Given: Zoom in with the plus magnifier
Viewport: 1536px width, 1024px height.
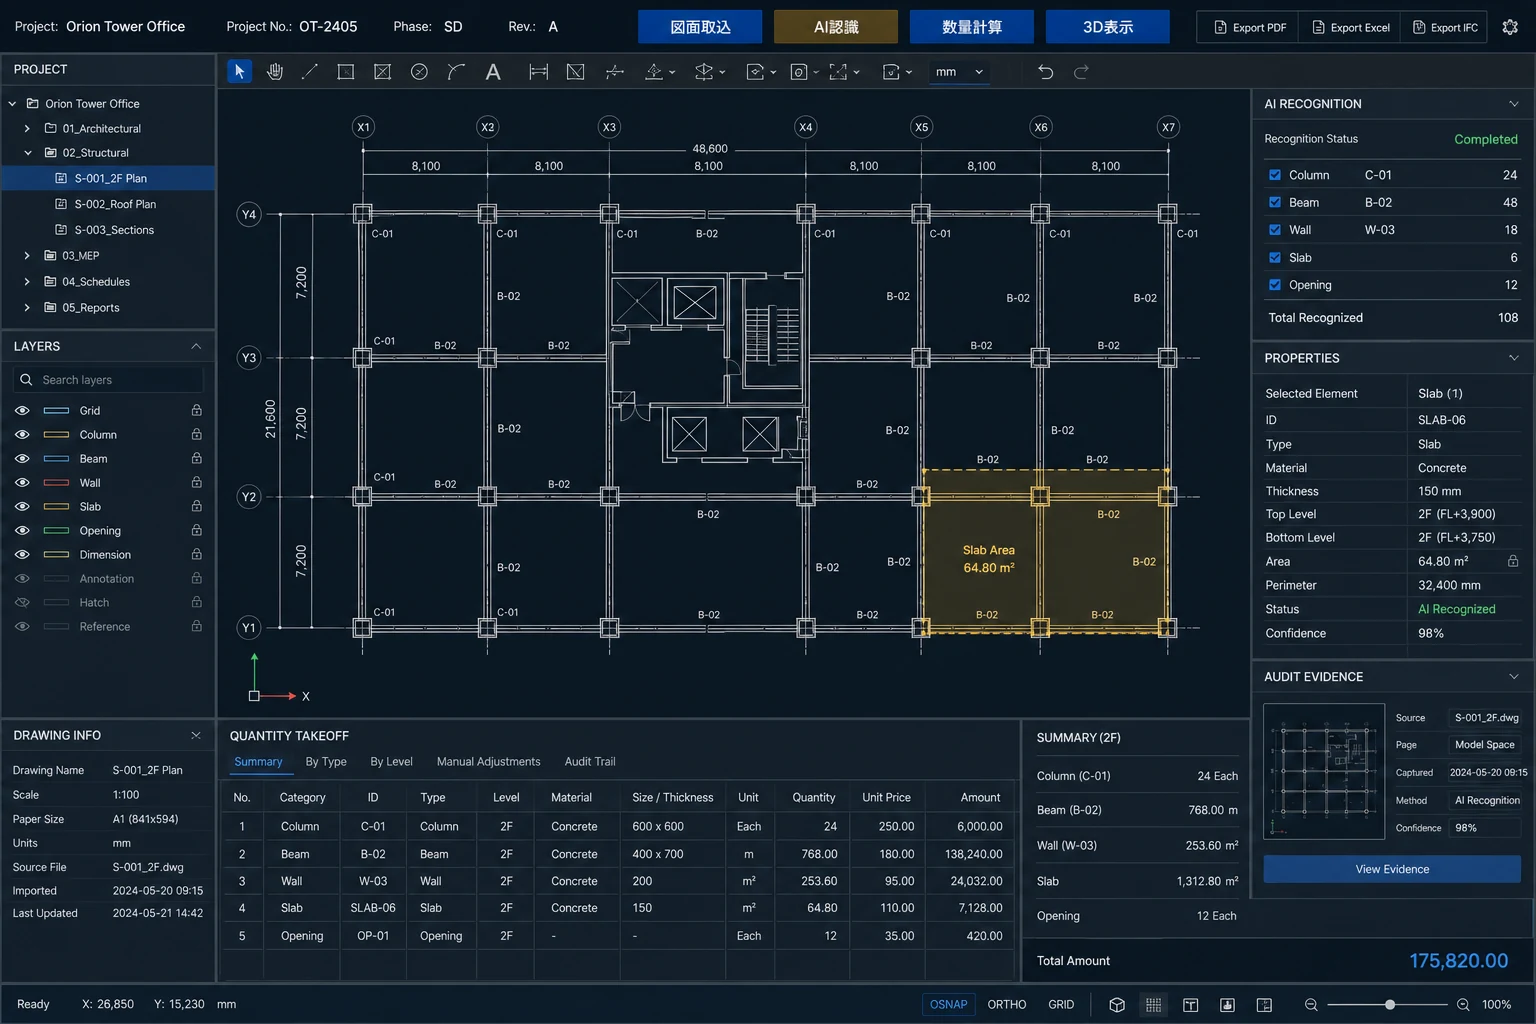Looking at the screenshot, I should (1463, 1004).
